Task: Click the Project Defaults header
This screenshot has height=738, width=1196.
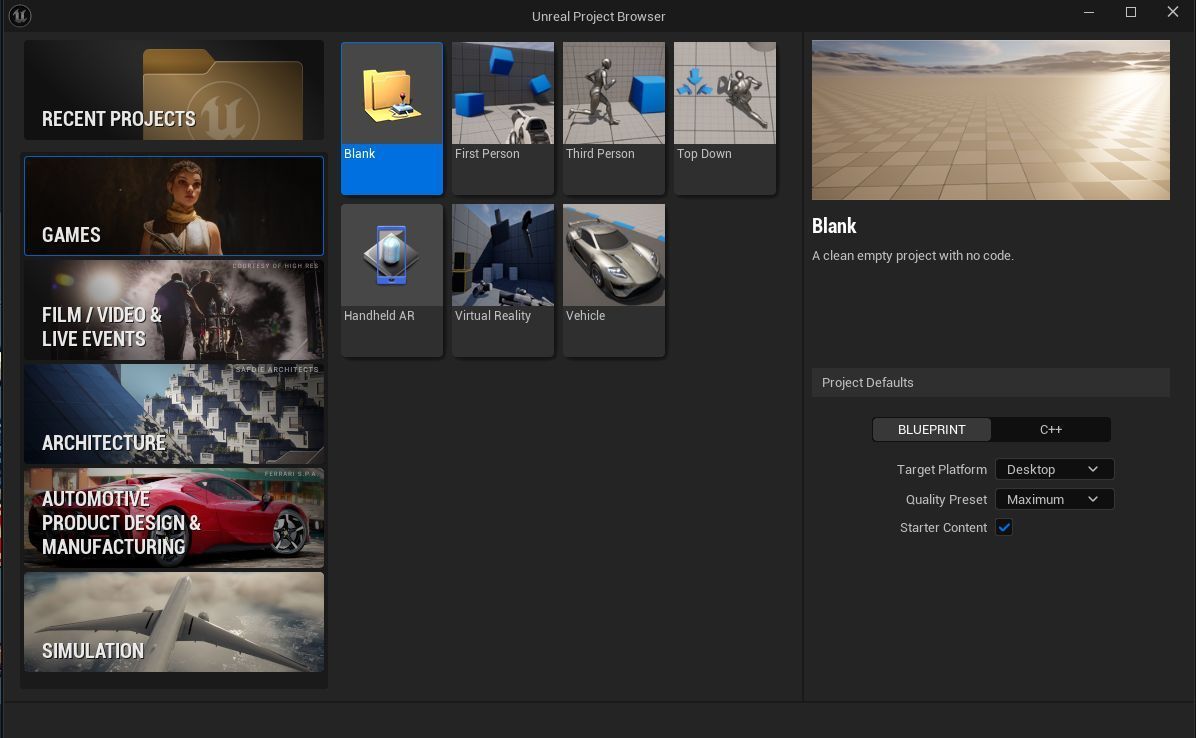Action: pyautogui.click(x=990, y=383)
